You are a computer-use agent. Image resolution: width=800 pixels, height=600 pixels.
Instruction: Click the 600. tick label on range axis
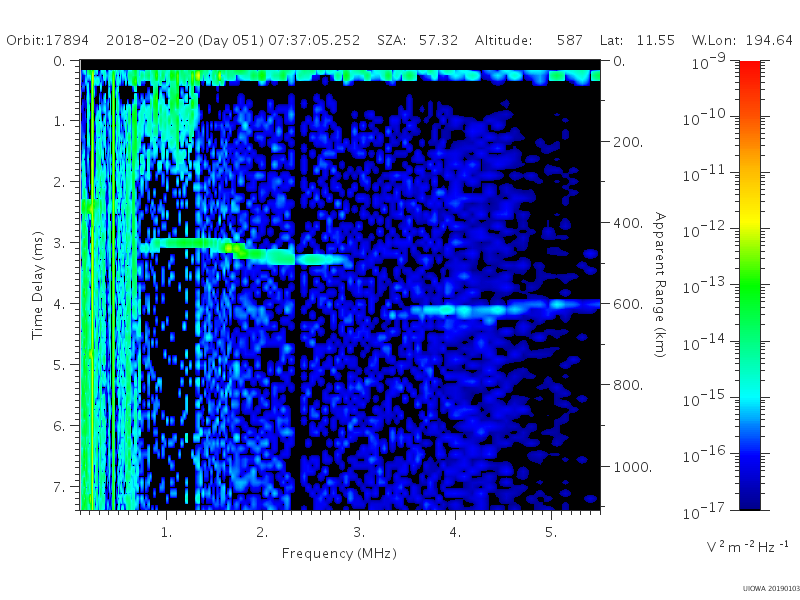(628, 304)
